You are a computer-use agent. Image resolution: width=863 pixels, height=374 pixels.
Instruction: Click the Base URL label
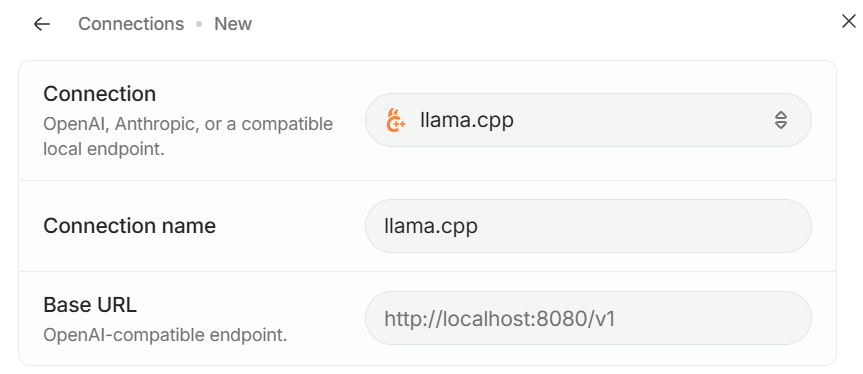click(x=90, y=305)
